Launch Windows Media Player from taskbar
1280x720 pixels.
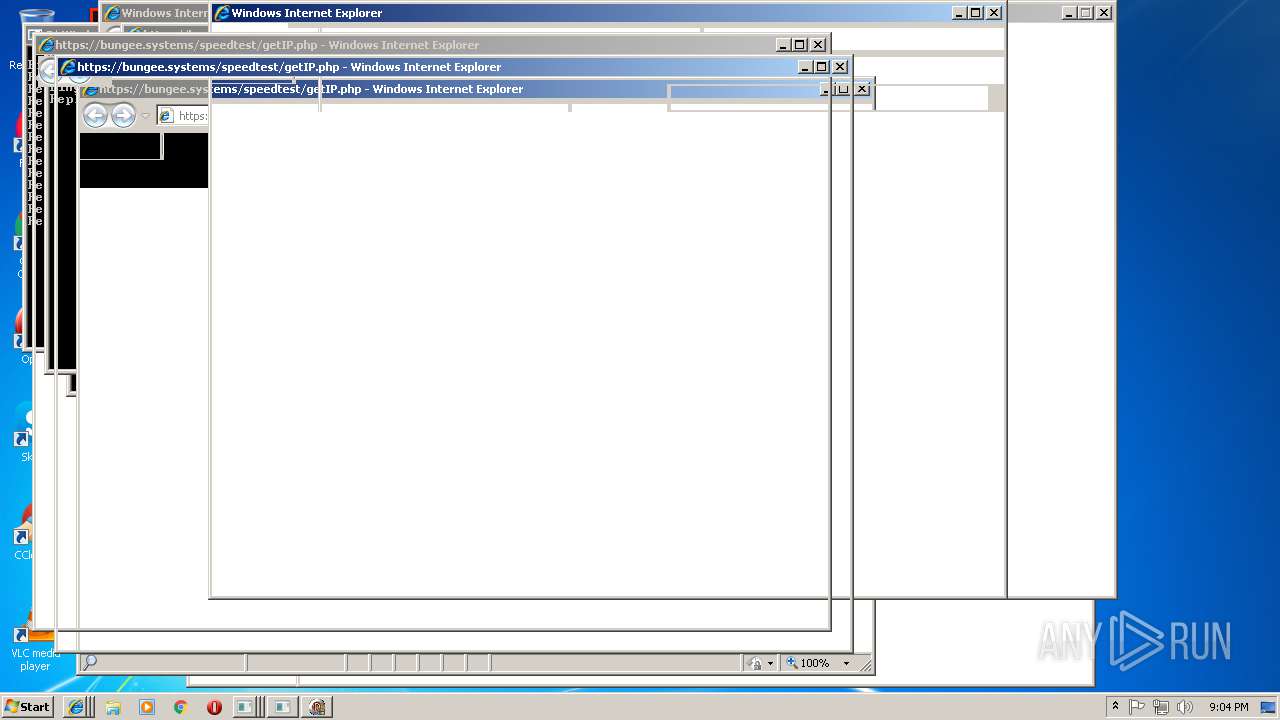(x=147, y=707)
